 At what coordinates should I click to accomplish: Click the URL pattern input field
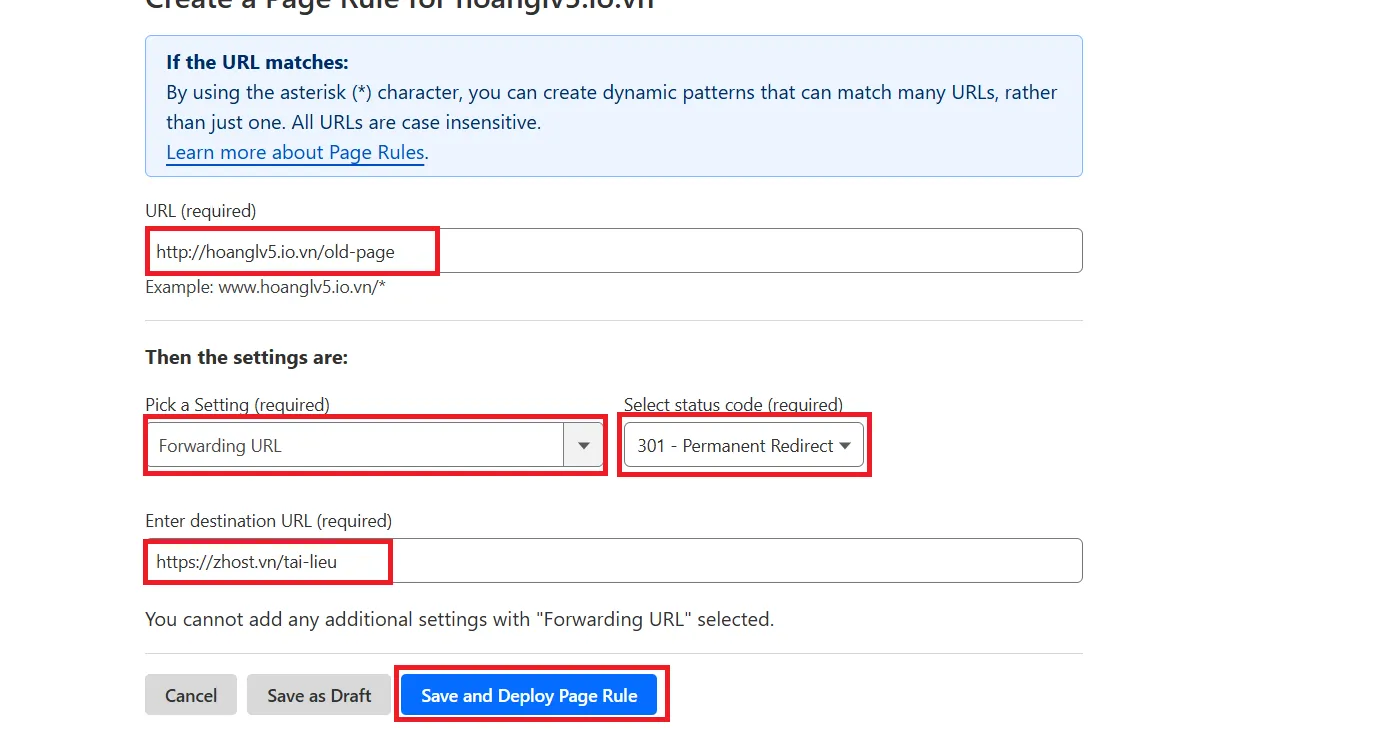(x=612, y=251)
